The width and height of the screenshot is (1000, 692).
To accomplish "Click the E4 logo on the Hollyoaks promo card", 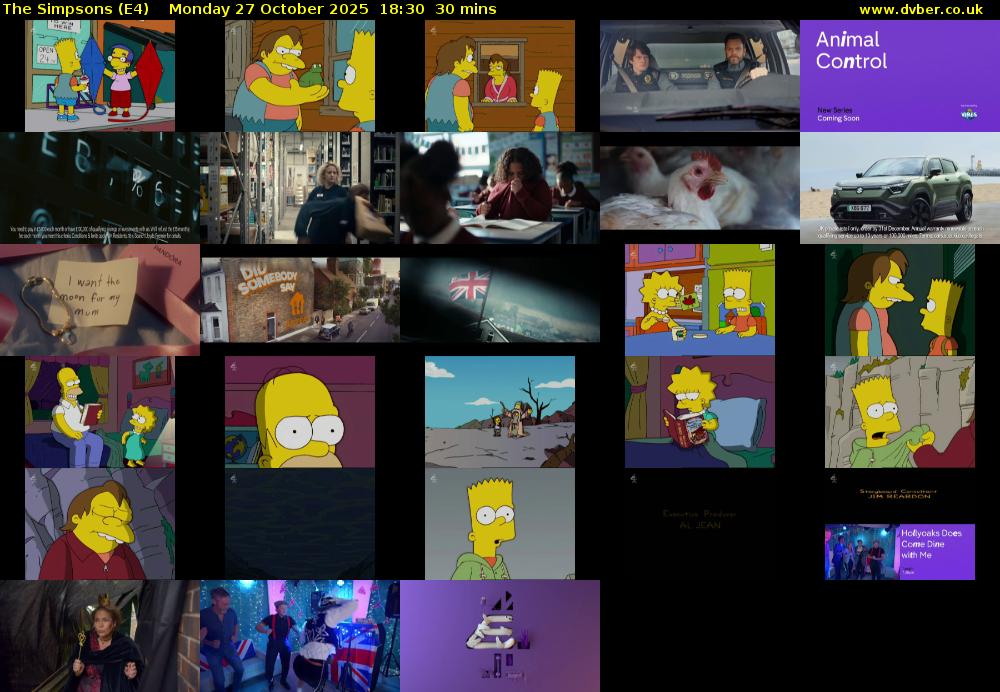I will pos(908,570).
